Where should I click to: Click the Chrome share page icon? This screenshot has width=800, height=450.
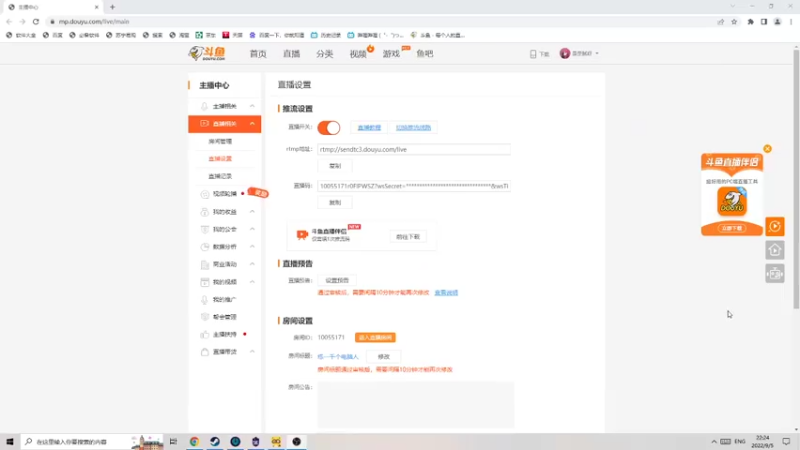click(x=720, y=21)
